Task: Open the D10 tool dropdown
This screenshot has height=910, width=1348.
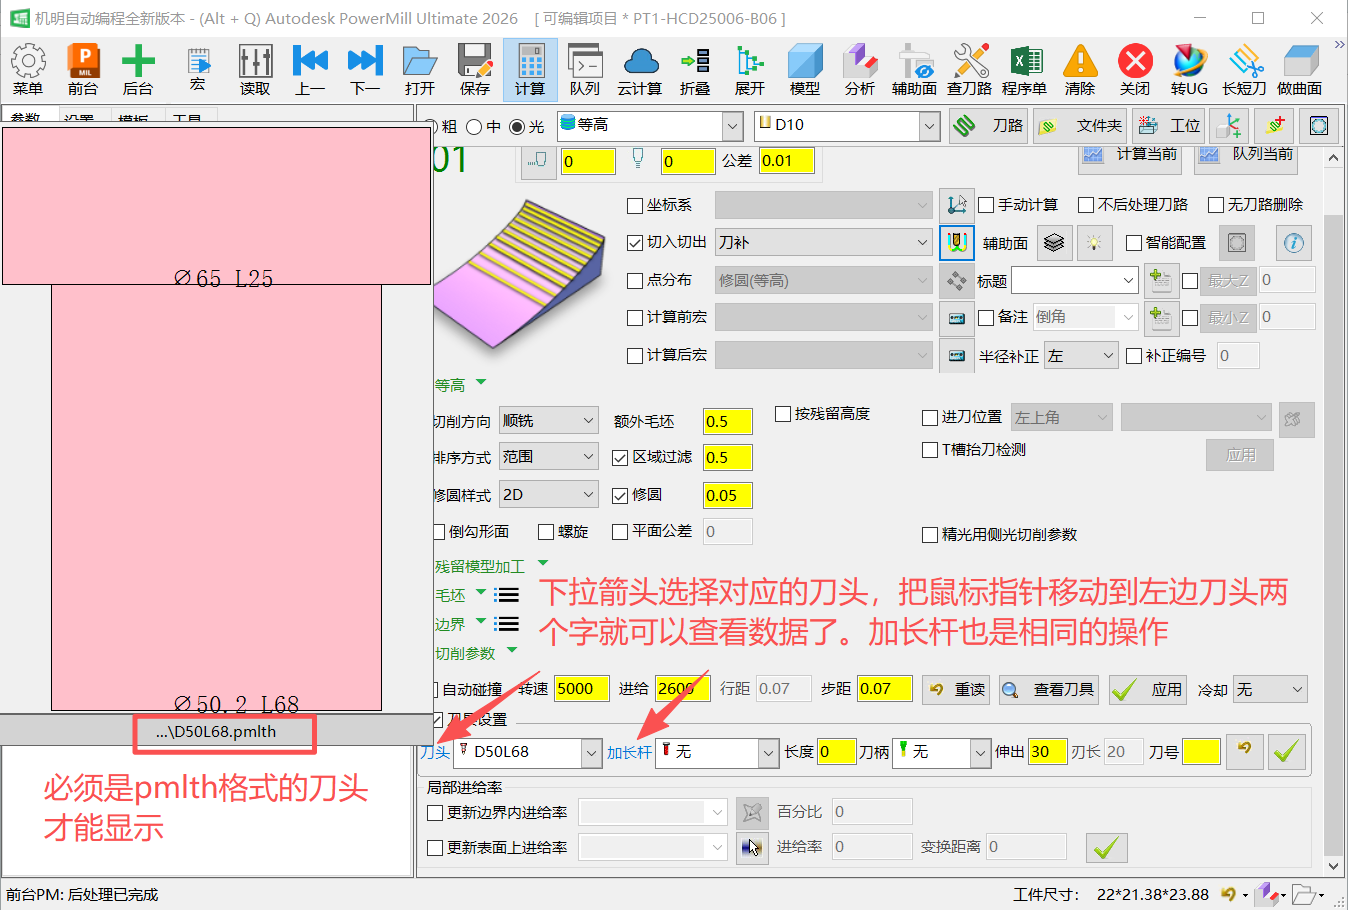Action: click(x=930, y=126)
